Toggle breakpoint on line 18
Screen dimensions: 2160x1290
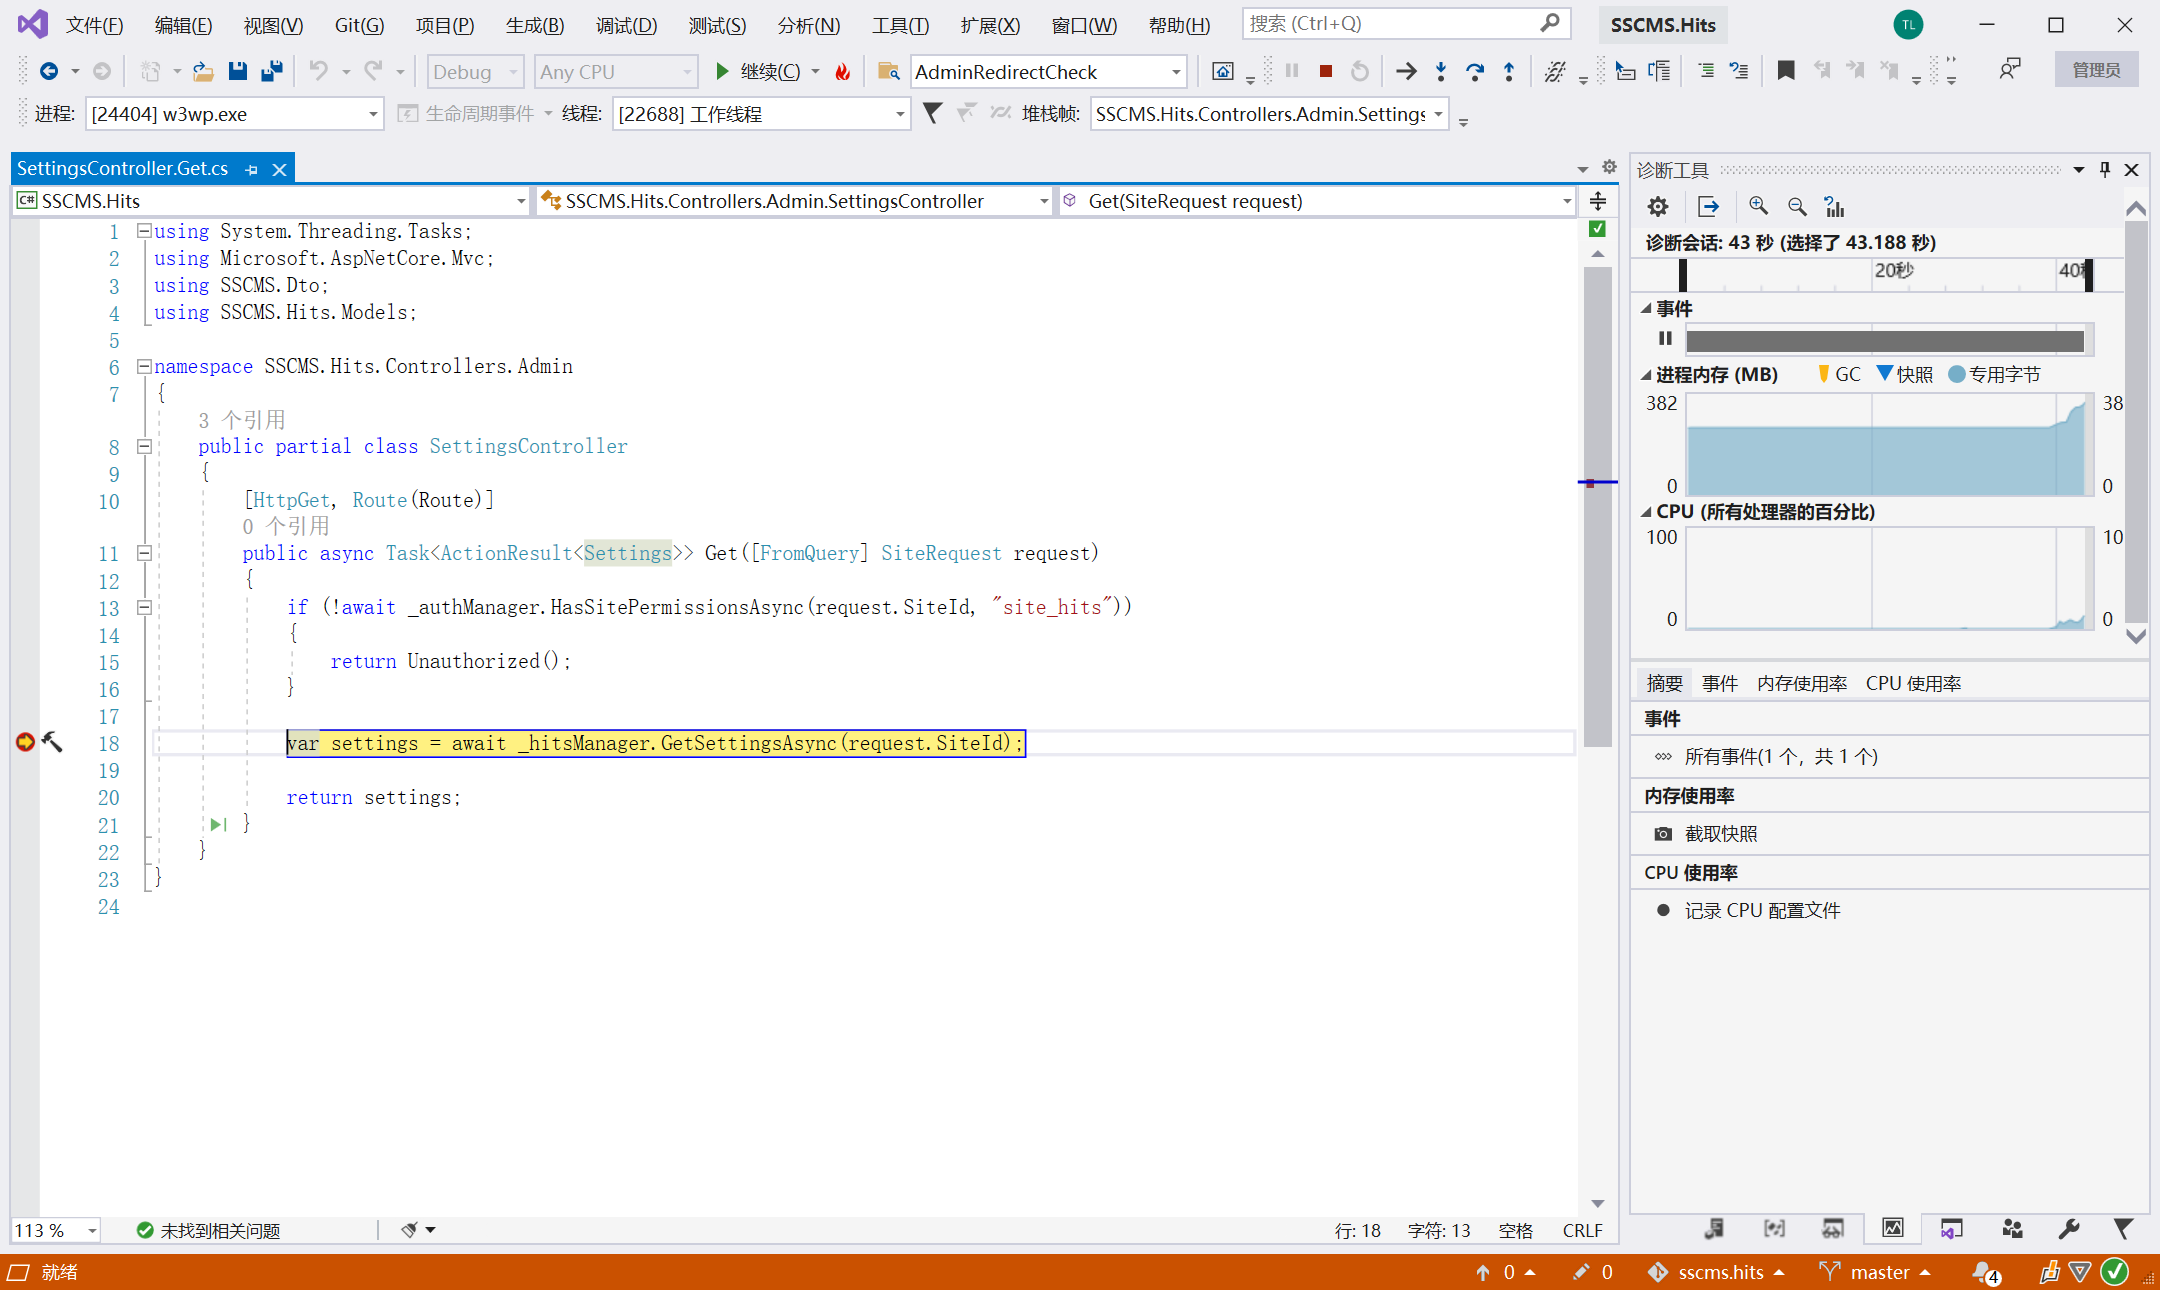[x=25, y=742]
